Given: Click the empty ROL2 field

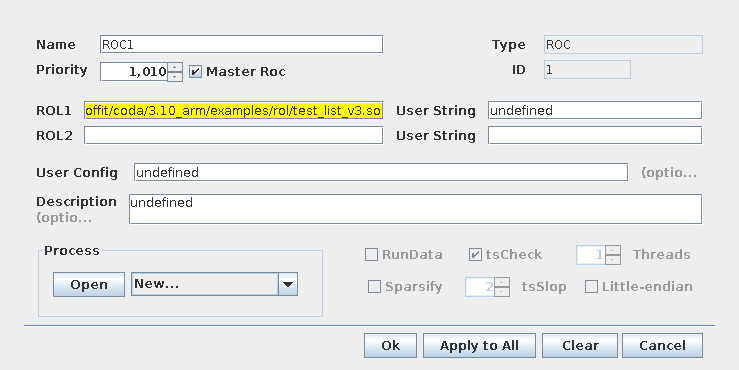Looking at the screenshot, I should click(x=233, y=135).
